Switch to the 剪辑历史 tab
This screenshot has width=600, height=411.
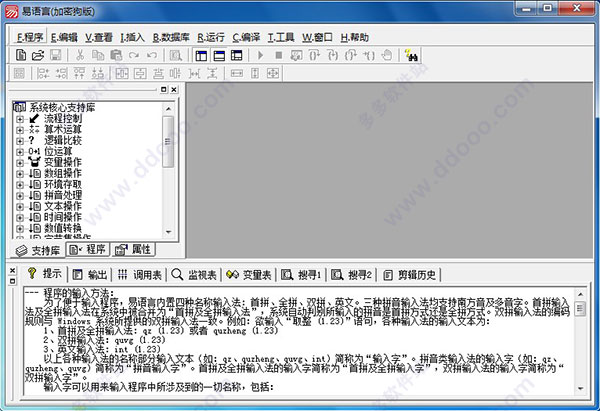(x=409, y=275)
